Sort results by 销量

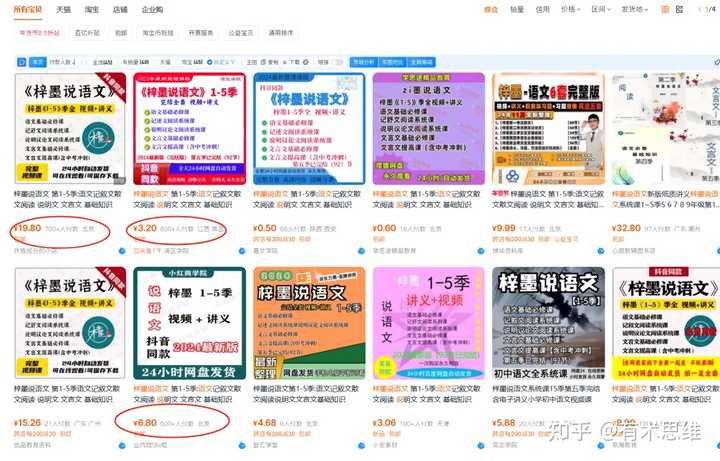pos(517,9)
